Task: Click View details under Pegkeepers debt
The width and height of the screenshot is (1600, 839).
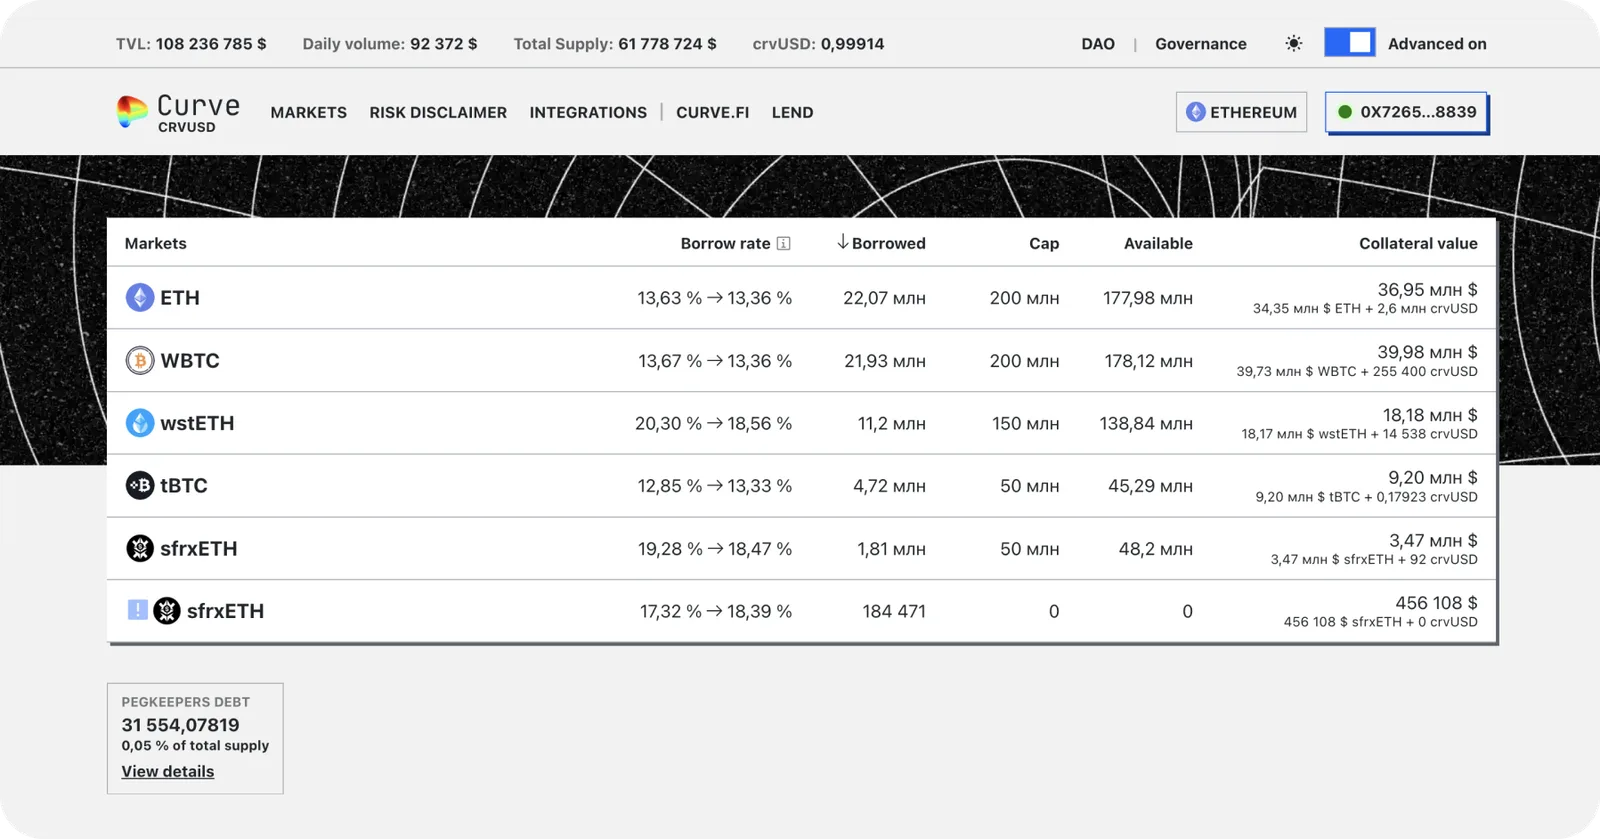Action: pyautogui.click(x=168, y=771)
